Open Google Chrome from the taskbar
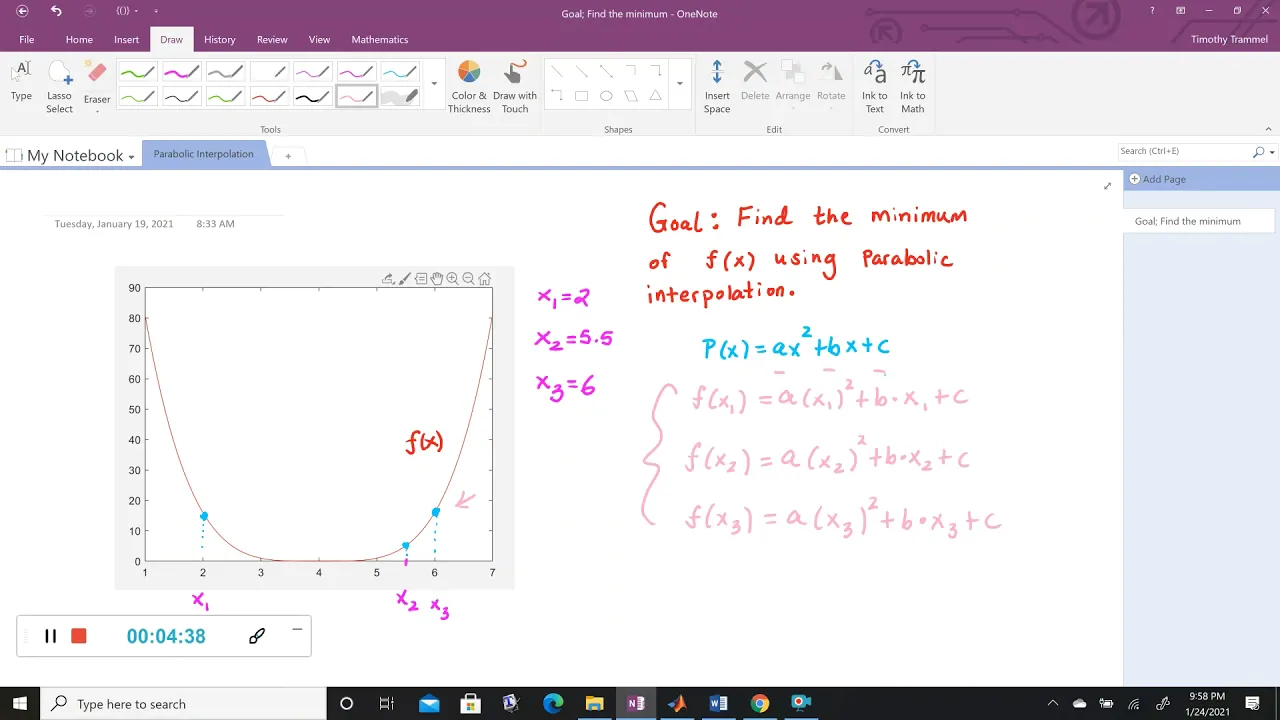 (760, 704)
